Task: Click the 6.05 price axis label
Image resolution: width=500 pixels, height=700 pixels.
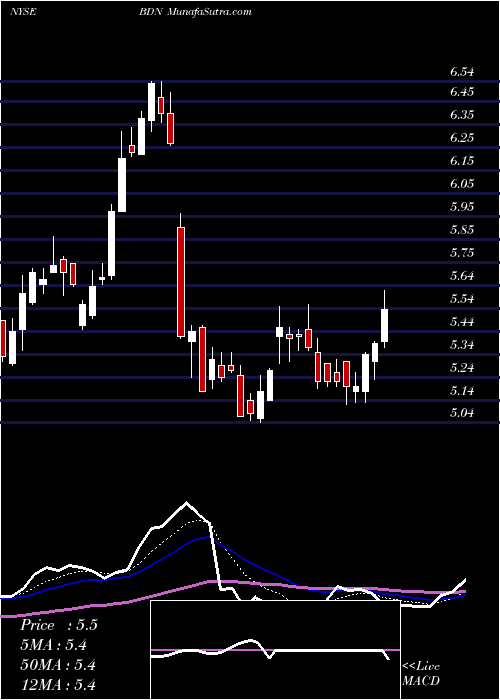Action: pos(462,184)
